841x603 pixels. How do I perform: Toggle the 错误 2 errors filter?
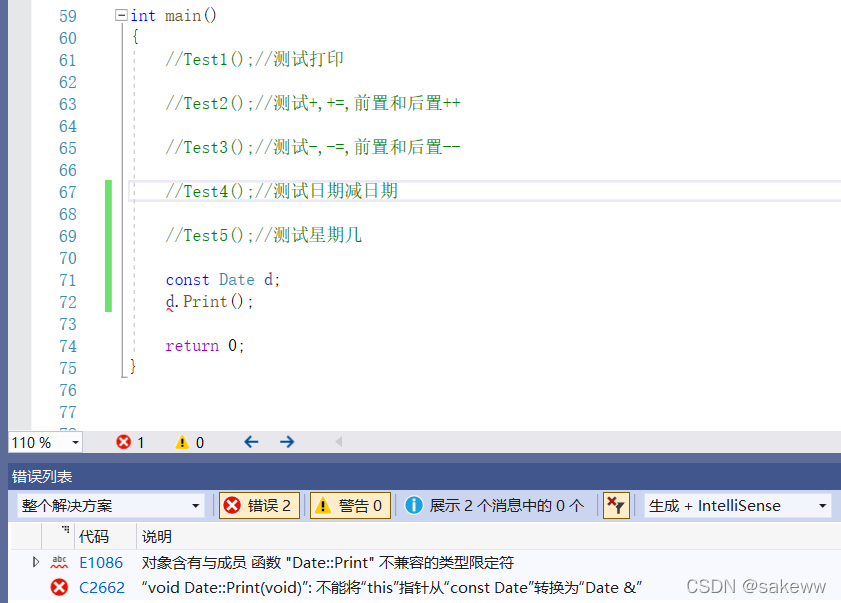pyautogui.click(x=258, y=505)
